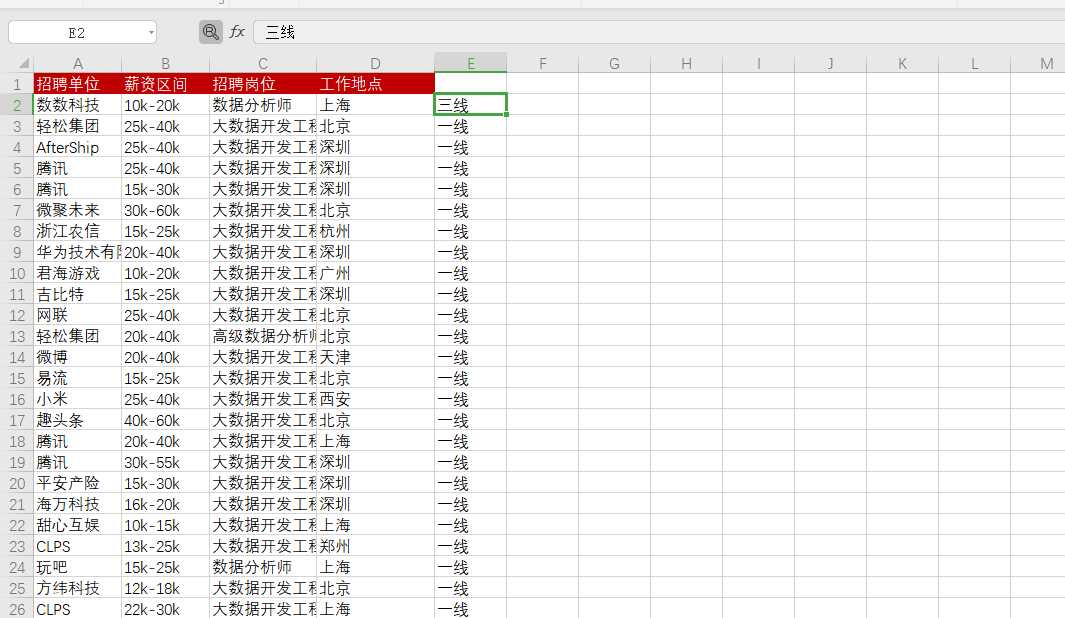Image resolution: width=1065 pixels, height=618 pixels.
Task: Click the 30k-60k salary cell
Action: [166, 210]
